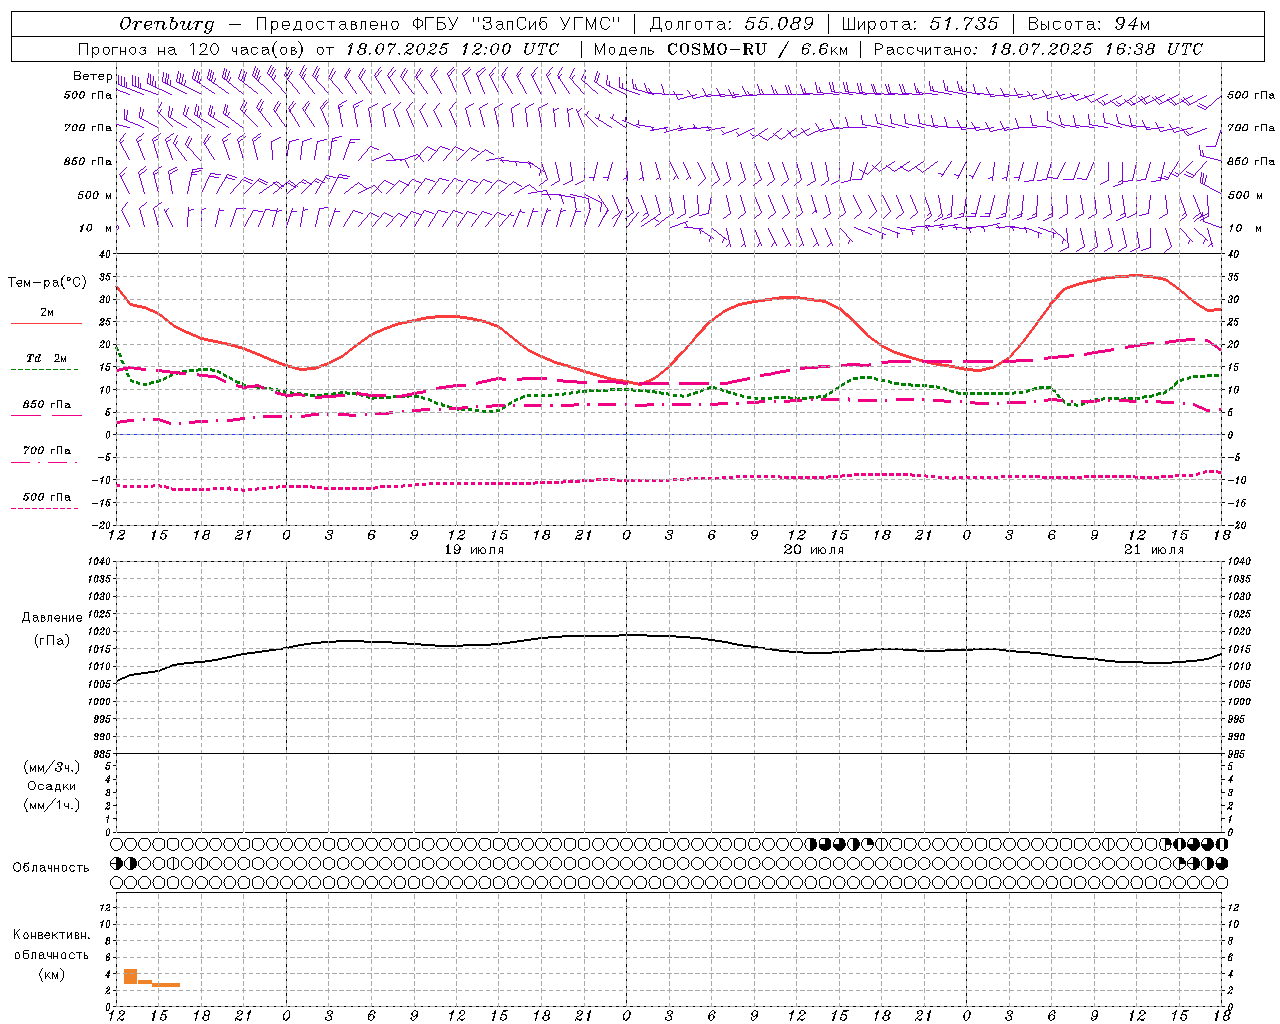Screen dimensions: 1280x1024
Task: Select the "18.07.2025 12:00 UTC" forecast start time
Action: click(452, 49)
